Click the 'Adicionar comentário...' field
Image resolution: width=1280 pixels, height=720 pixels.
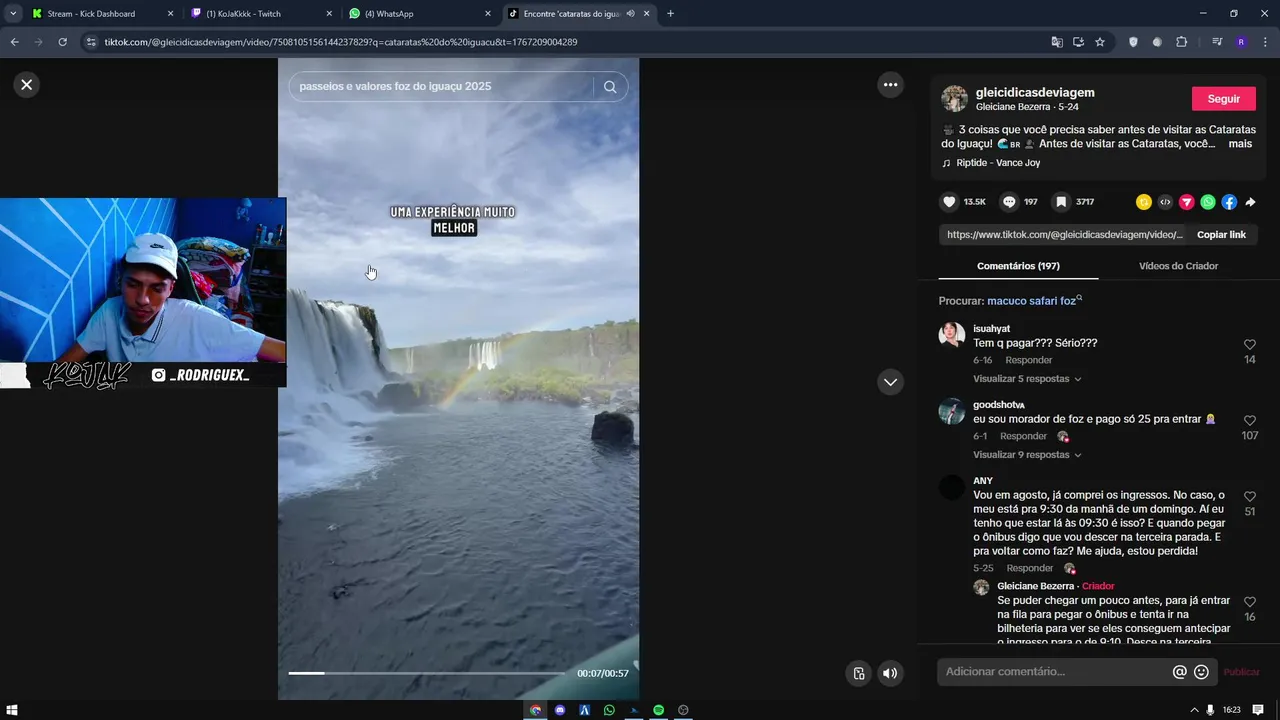pyautogui.click(x=1055, y=672)
